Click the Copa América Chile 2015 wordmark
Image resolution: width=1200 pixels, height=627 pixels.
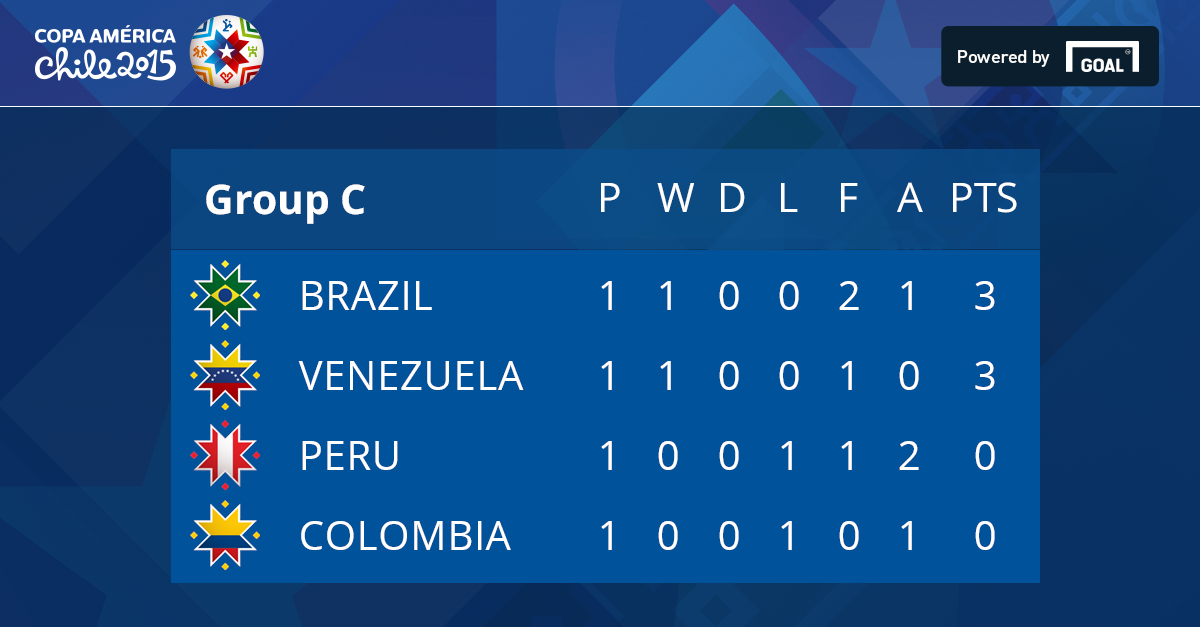[105, 53]
